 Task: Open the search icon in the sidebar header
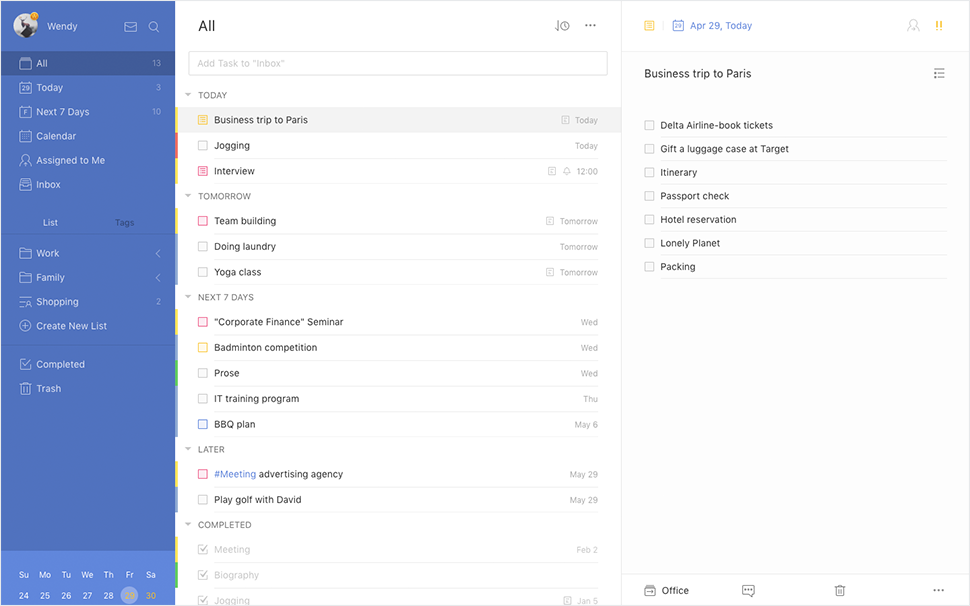pos(154,26)
